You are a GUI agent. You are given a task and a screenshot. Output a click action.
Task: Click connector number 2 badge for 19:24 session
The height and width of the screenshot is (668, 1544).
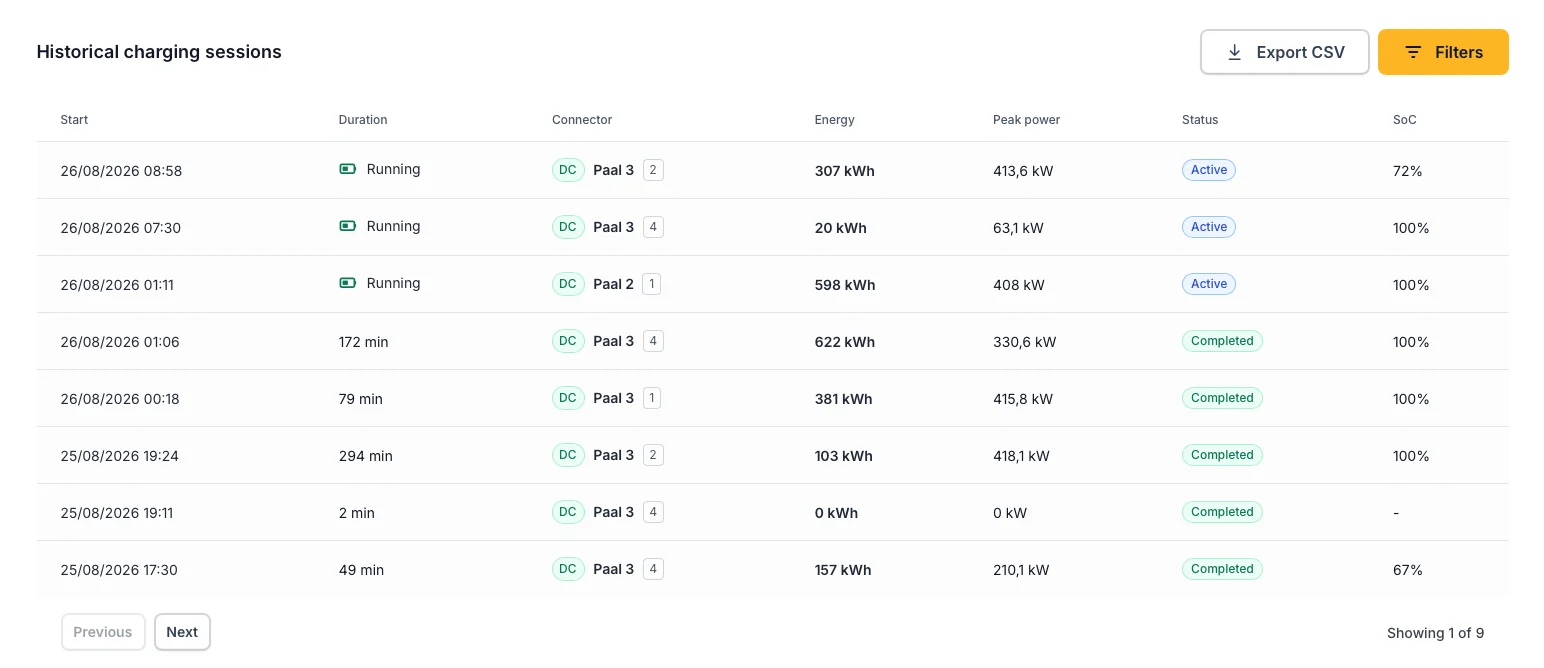(x=653, y=455)
